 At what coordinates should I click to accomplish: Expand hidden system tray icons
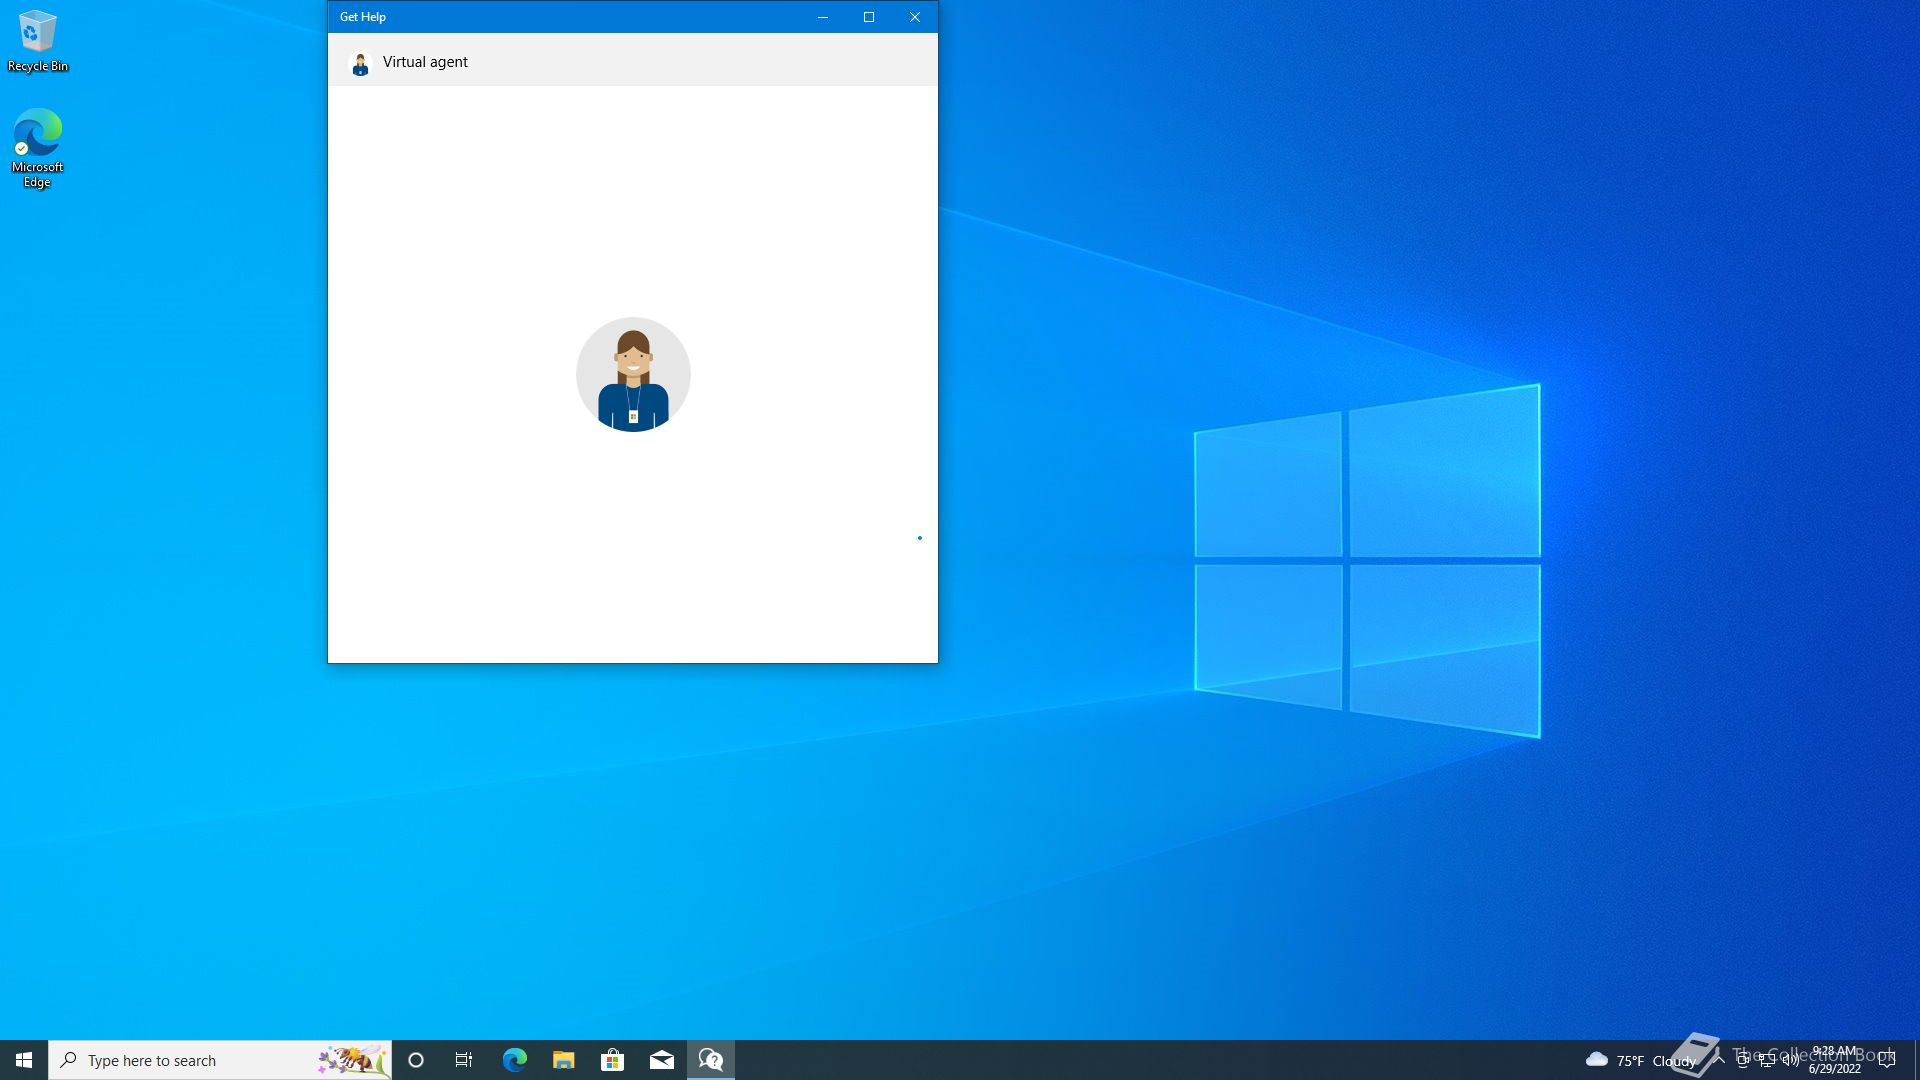pyautogui.click(x=1719, y=1059)
